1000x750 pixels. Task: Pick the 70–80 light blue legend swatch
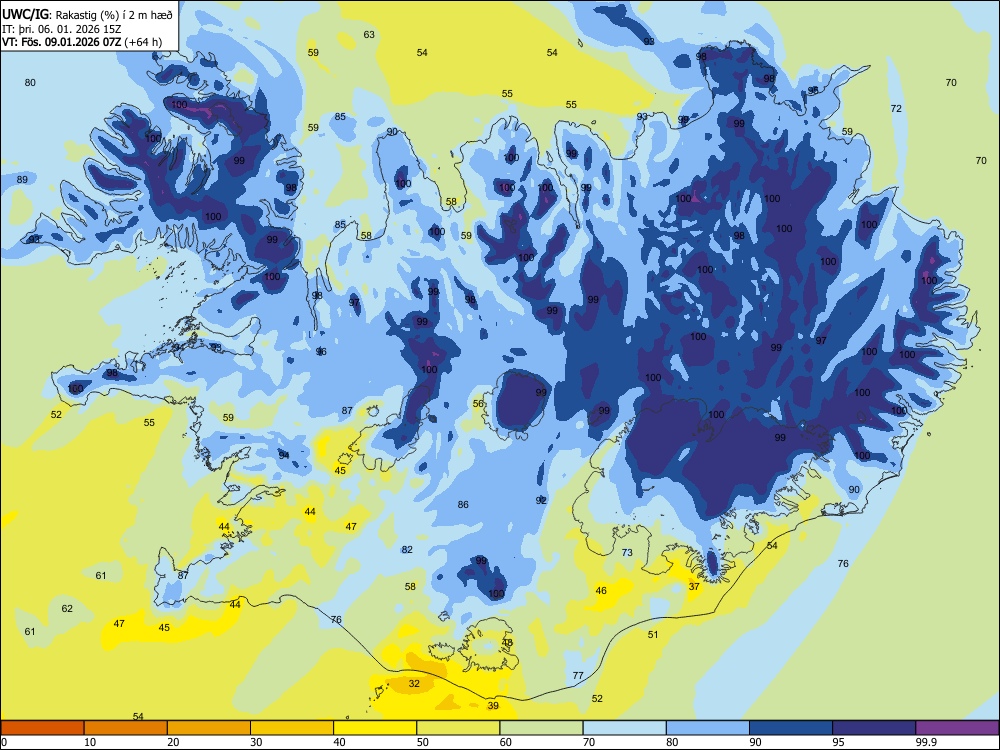pos(624,728)
